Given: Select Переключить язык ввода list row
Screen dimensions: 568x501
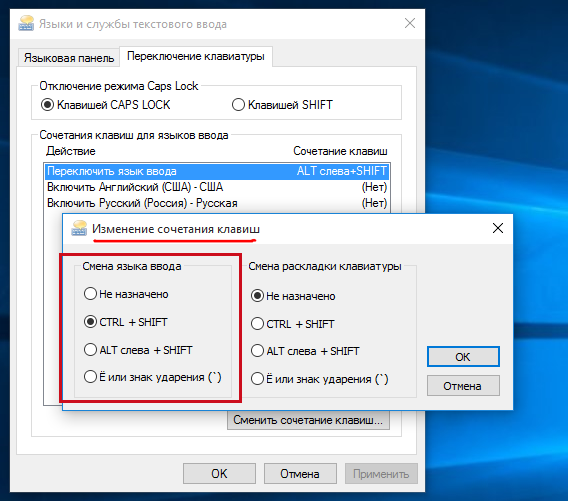Looking at the screenshot, I should 217,171.
